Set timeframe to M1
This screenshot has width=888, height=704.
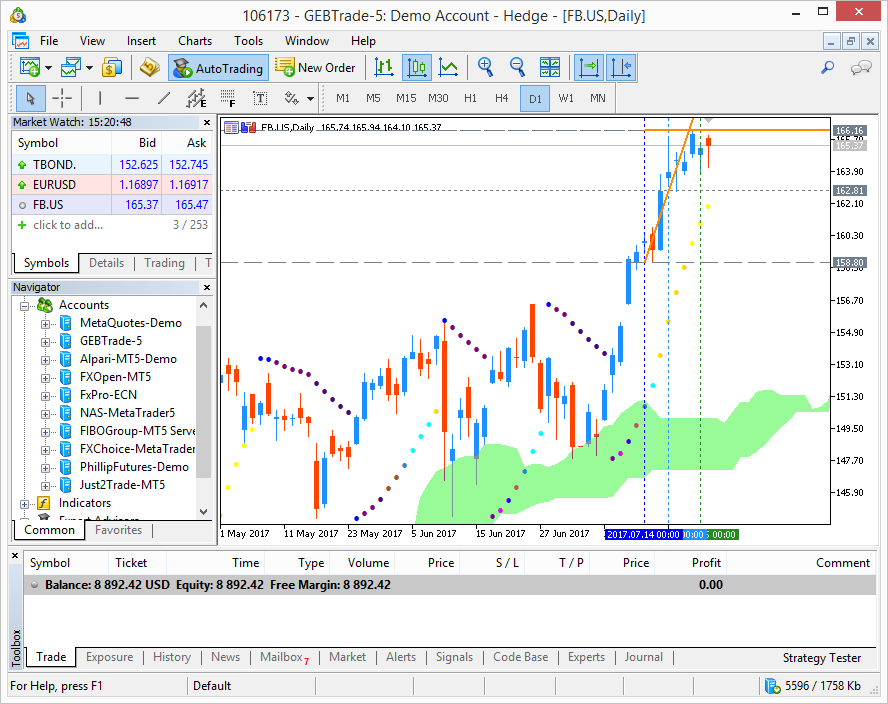point(343,99)
